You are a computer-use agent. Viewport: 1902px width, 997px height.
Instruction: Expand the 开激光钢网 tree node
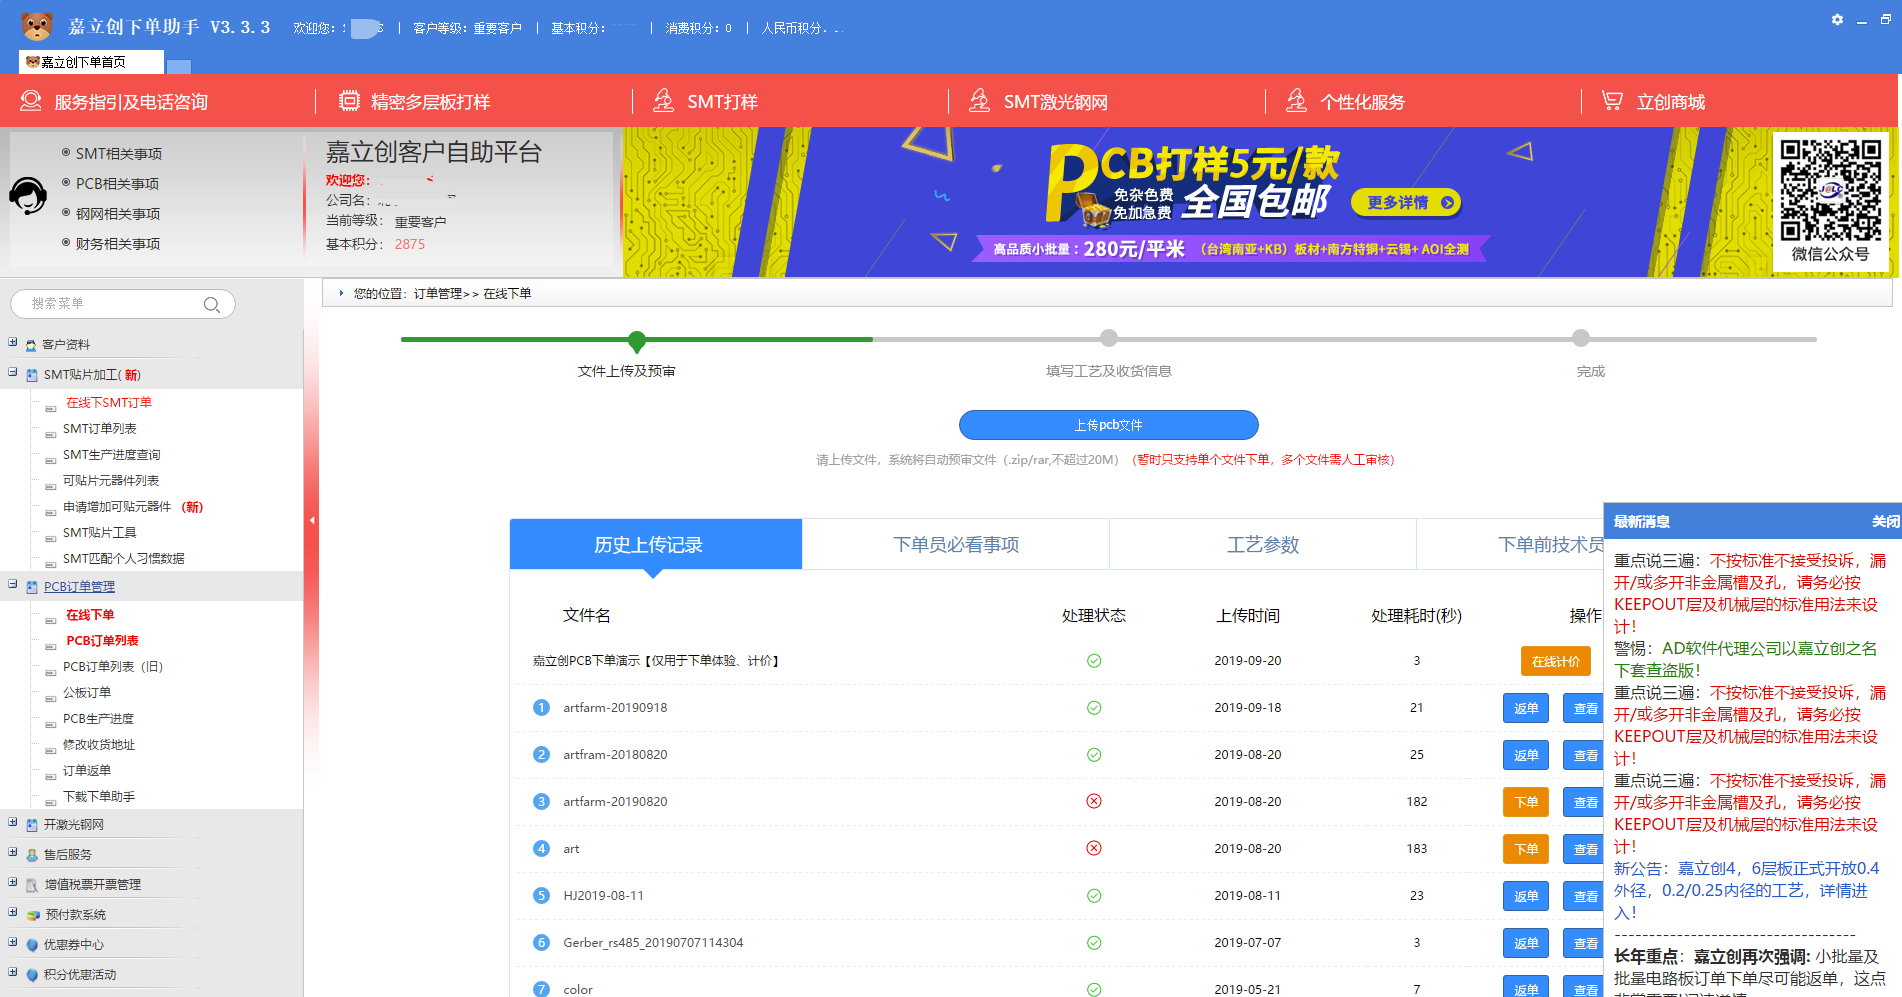point(12,822)
